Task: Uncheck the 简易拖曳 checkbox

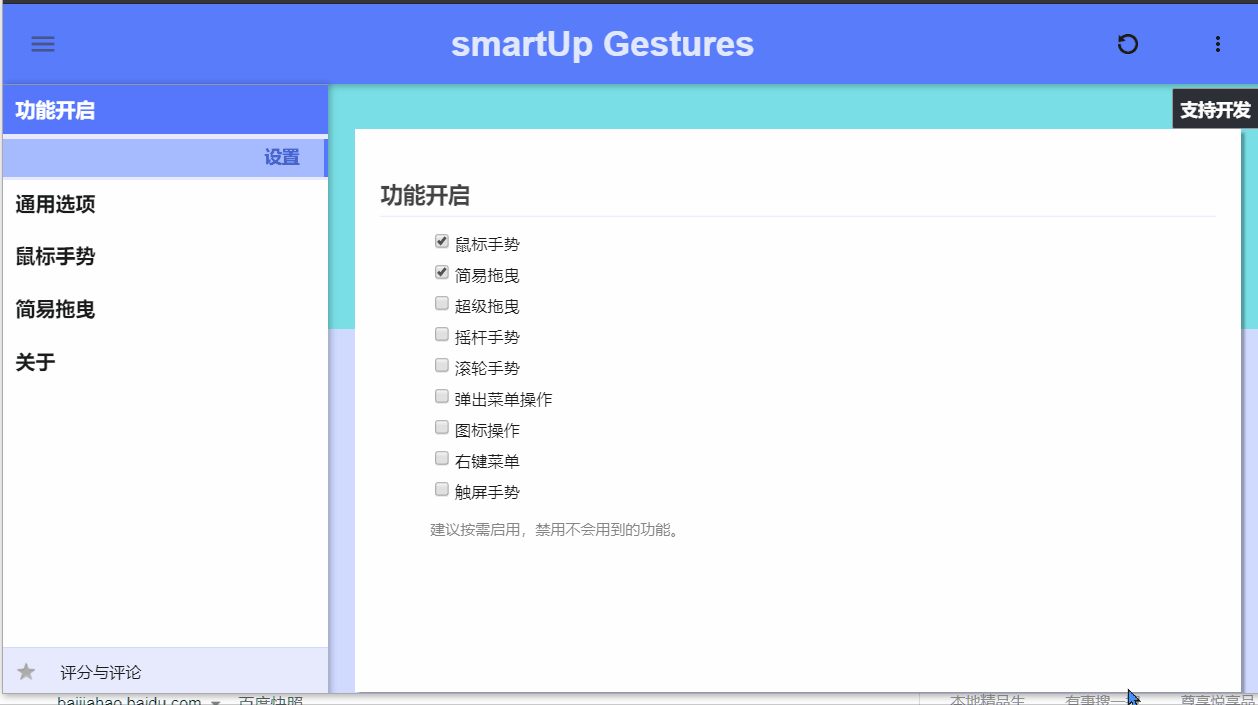Action: [x=442, y=272]
